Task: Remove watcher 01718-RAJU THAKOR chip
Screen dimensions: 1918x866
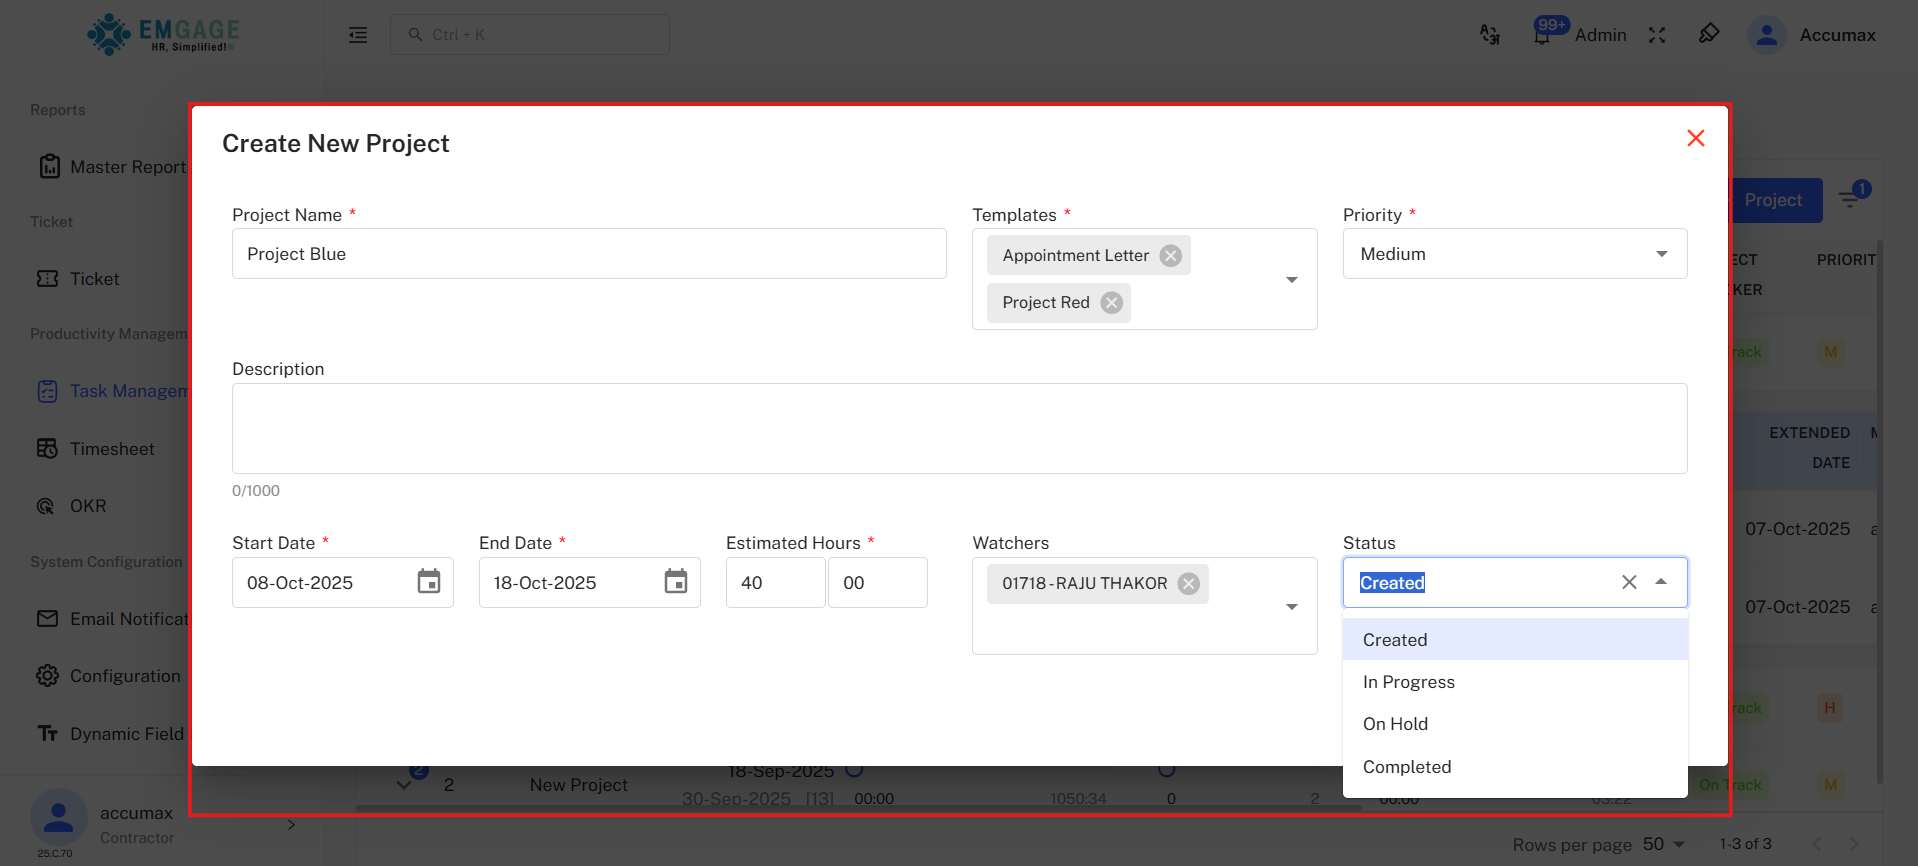Action: coord(1188,584)
